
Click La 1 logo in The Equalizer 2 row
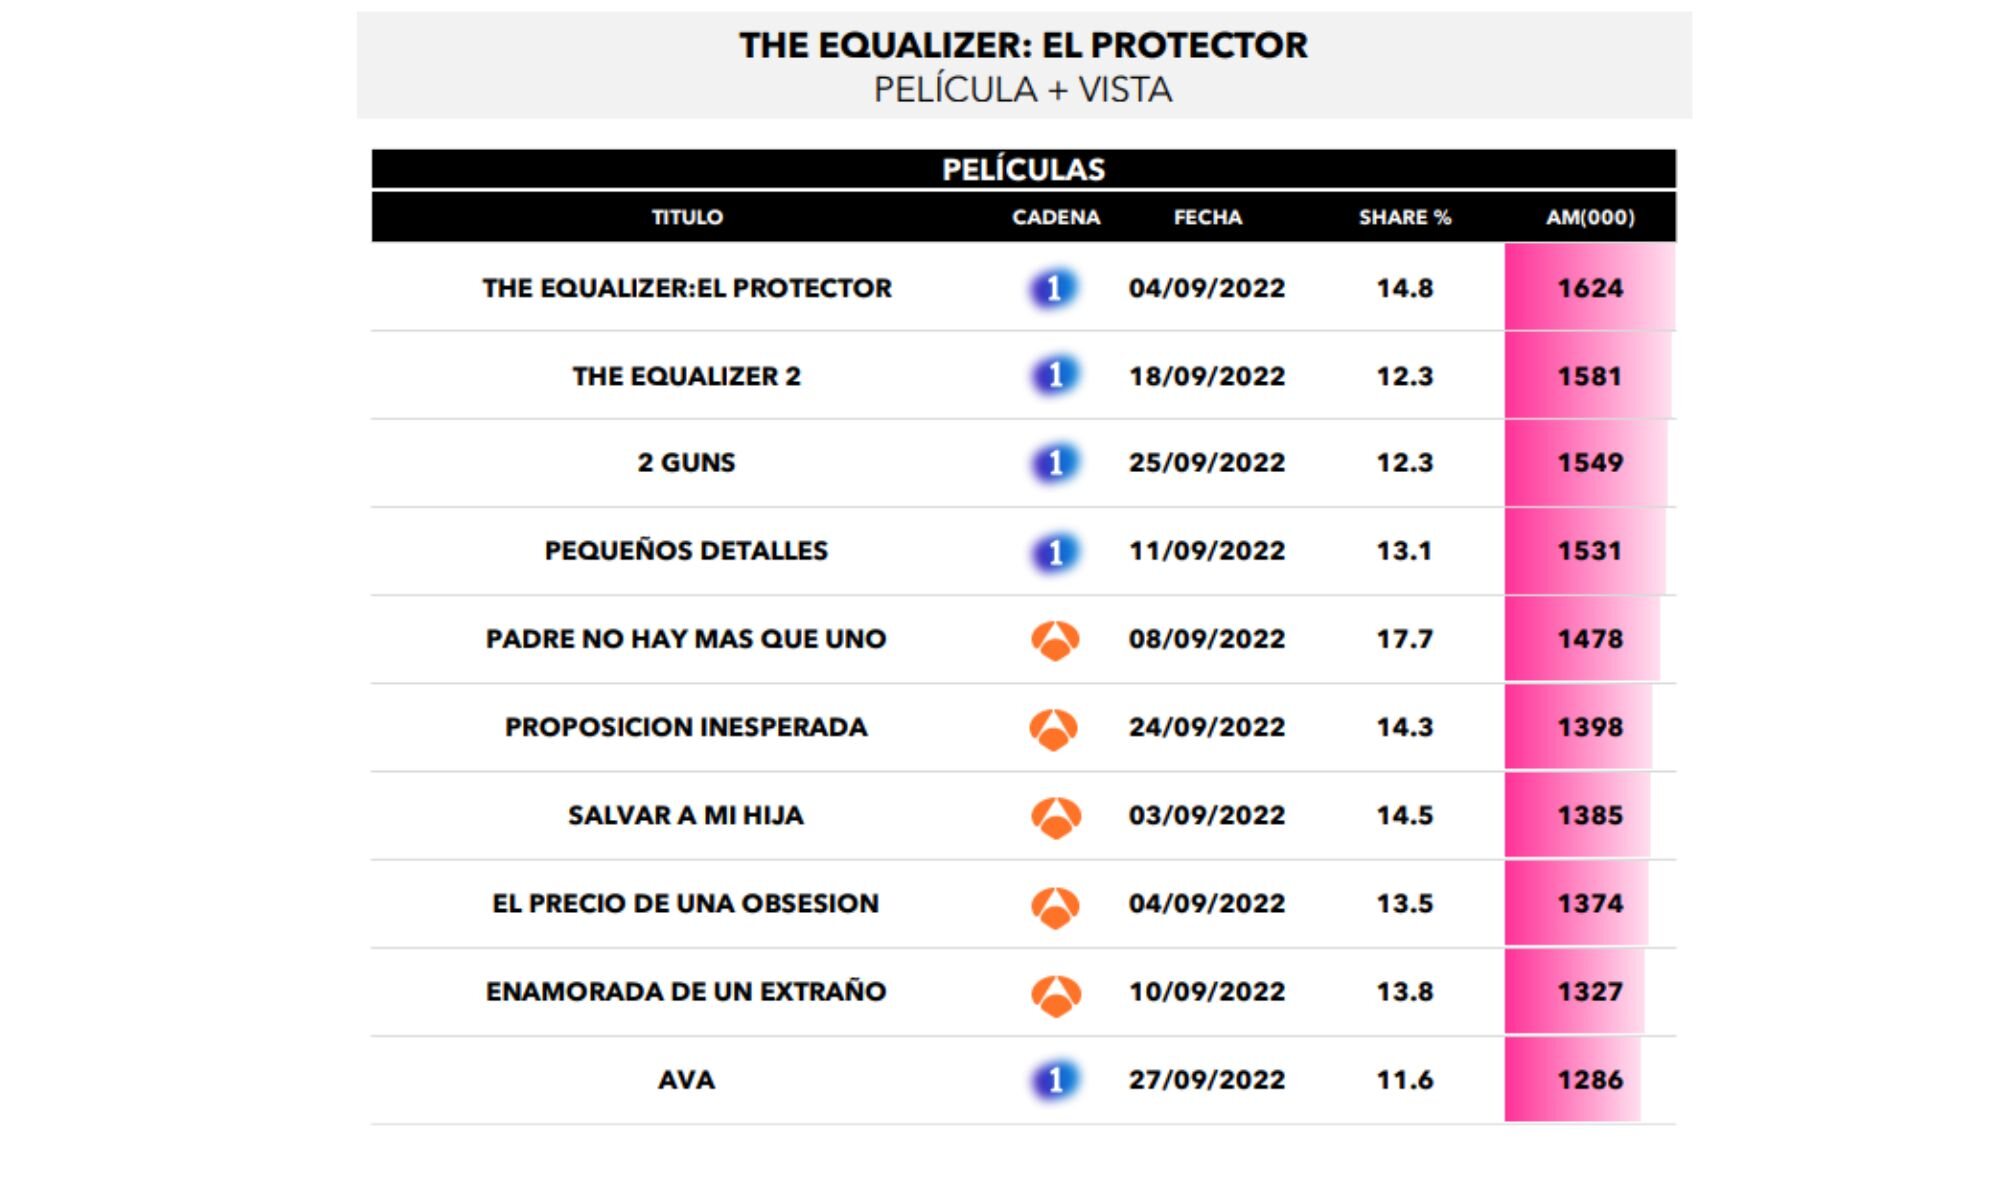1054,376
